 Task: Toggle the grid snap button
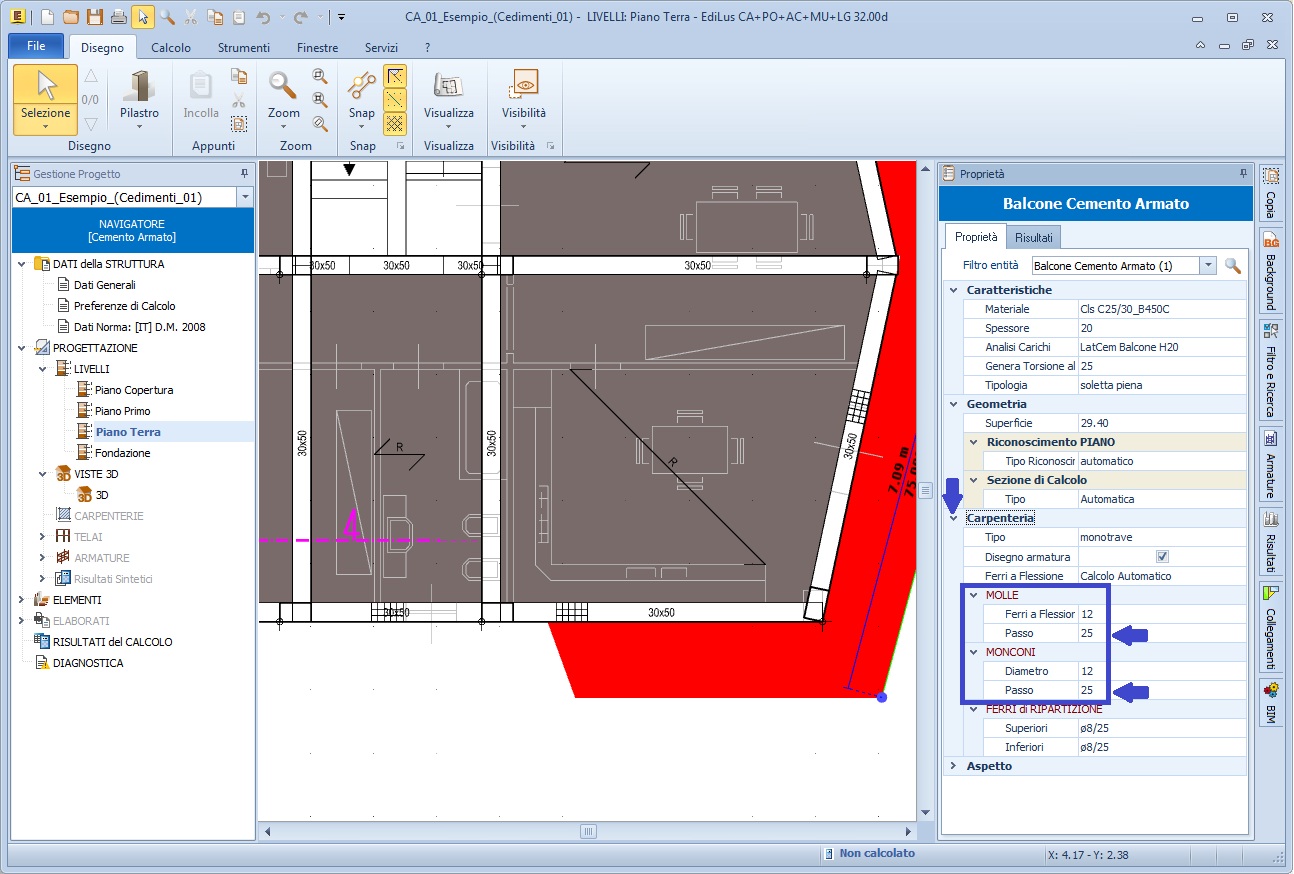tap(395, 123)
